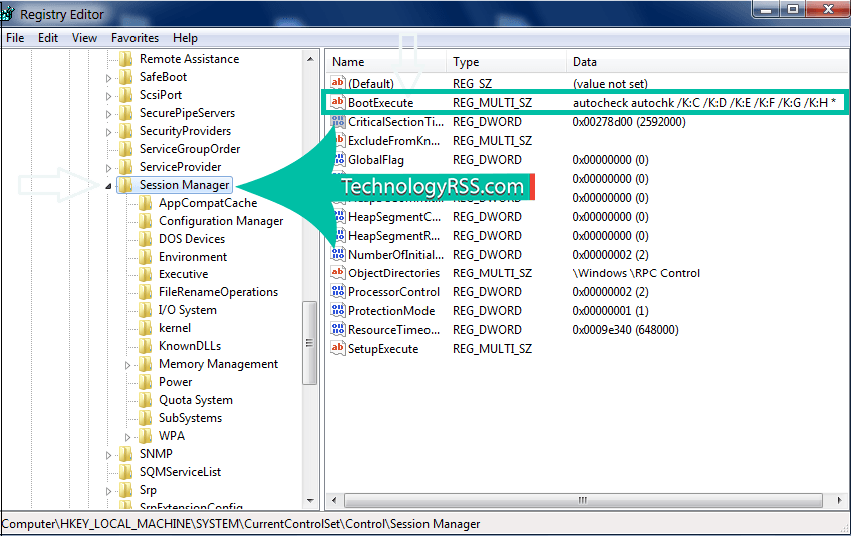Click the SetupExecute value icon
Viewport: 851px width, 536px height.
338,348
